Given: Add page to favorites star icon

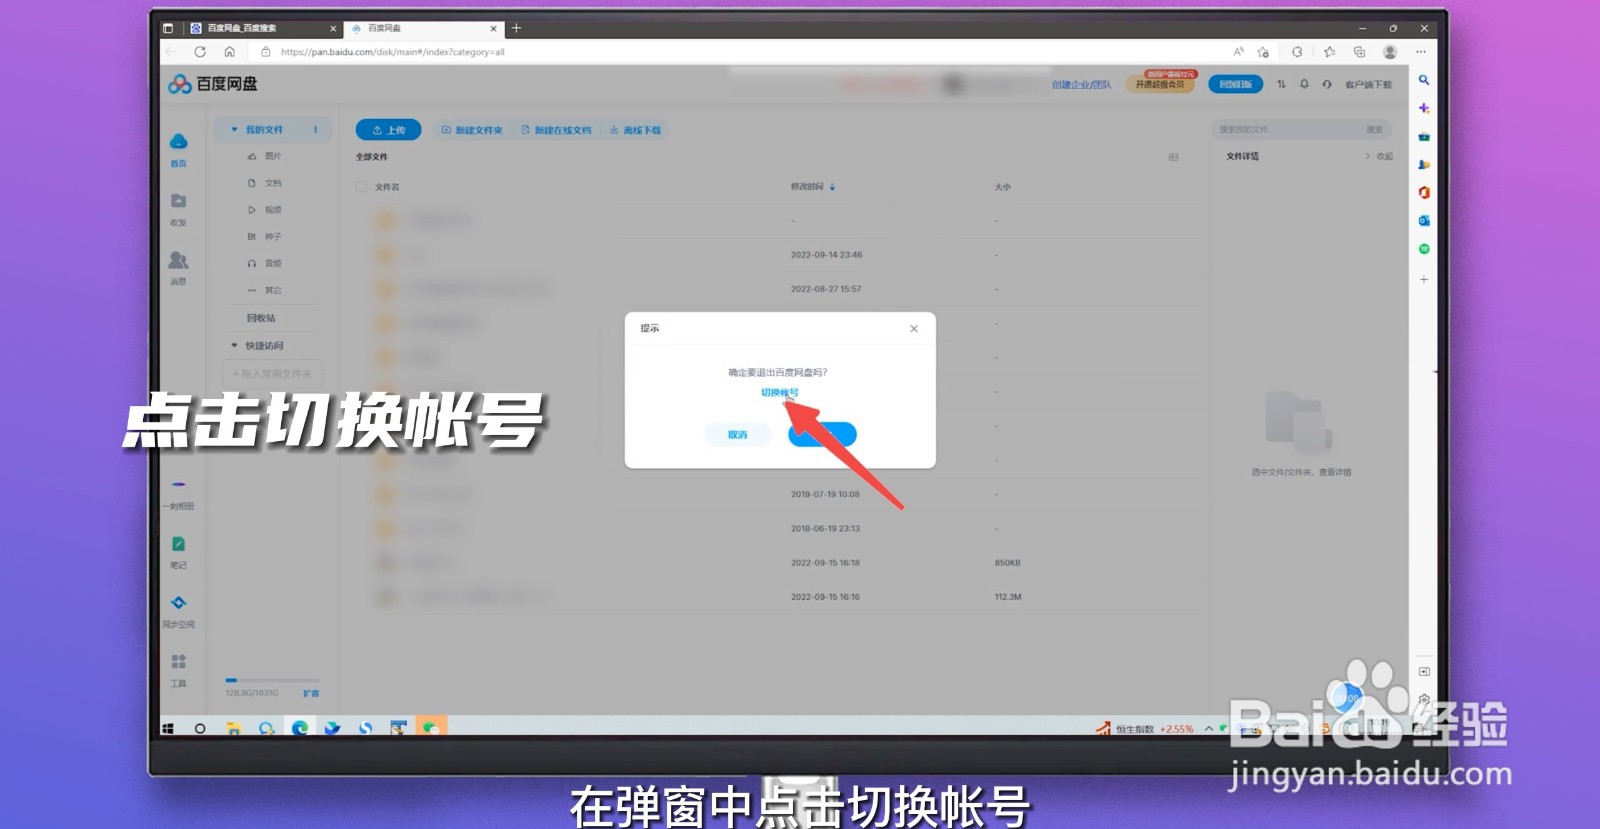Looking at the screenshot, I should (x=1263, y=52).
